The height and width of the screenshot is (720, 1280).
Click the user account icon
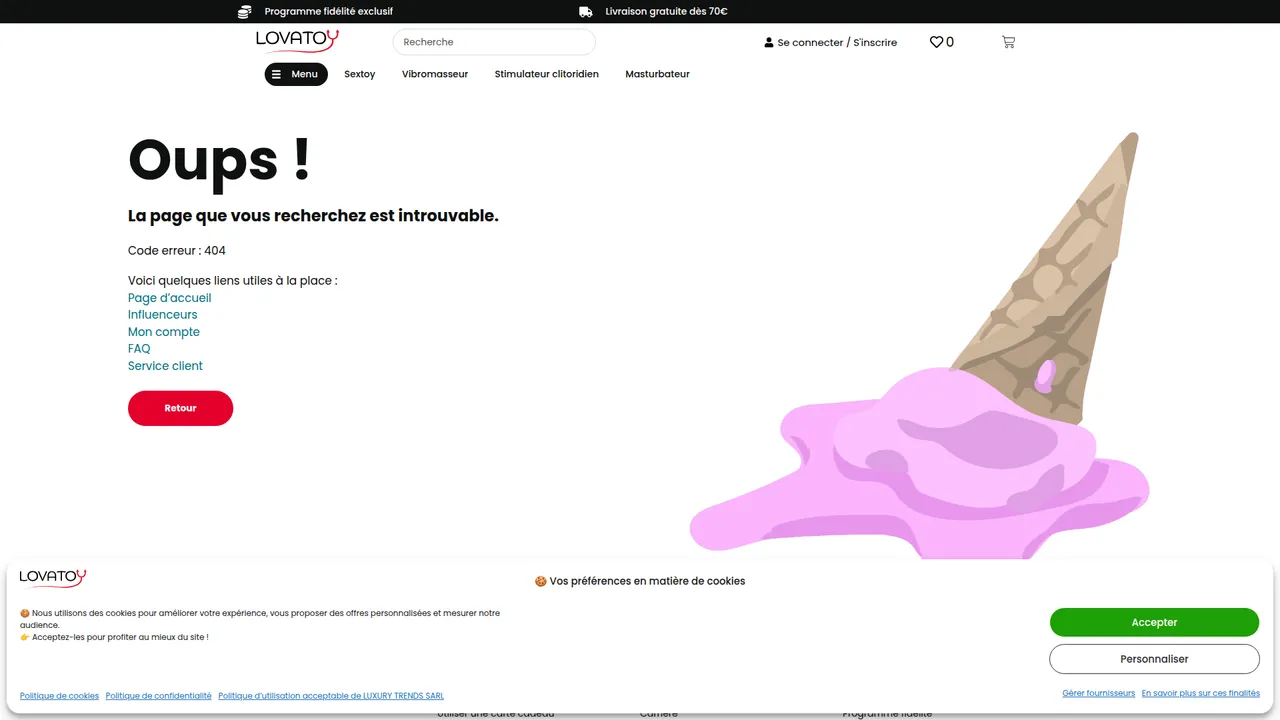pos(769,43)
